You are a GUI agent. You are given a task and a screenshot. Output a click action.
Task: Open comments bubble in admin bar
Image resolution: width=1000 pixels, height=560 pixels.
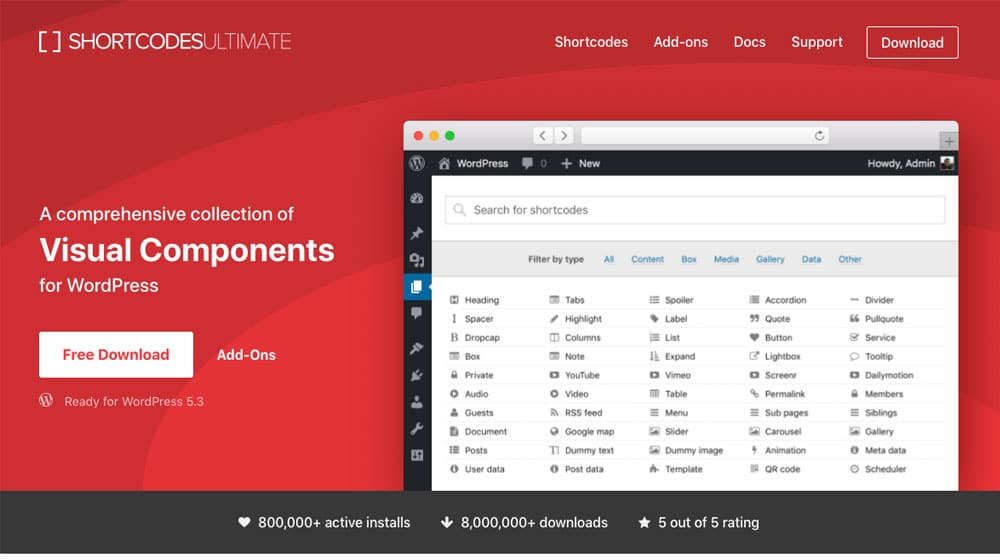pyautogui.click(x=527, y=163)
